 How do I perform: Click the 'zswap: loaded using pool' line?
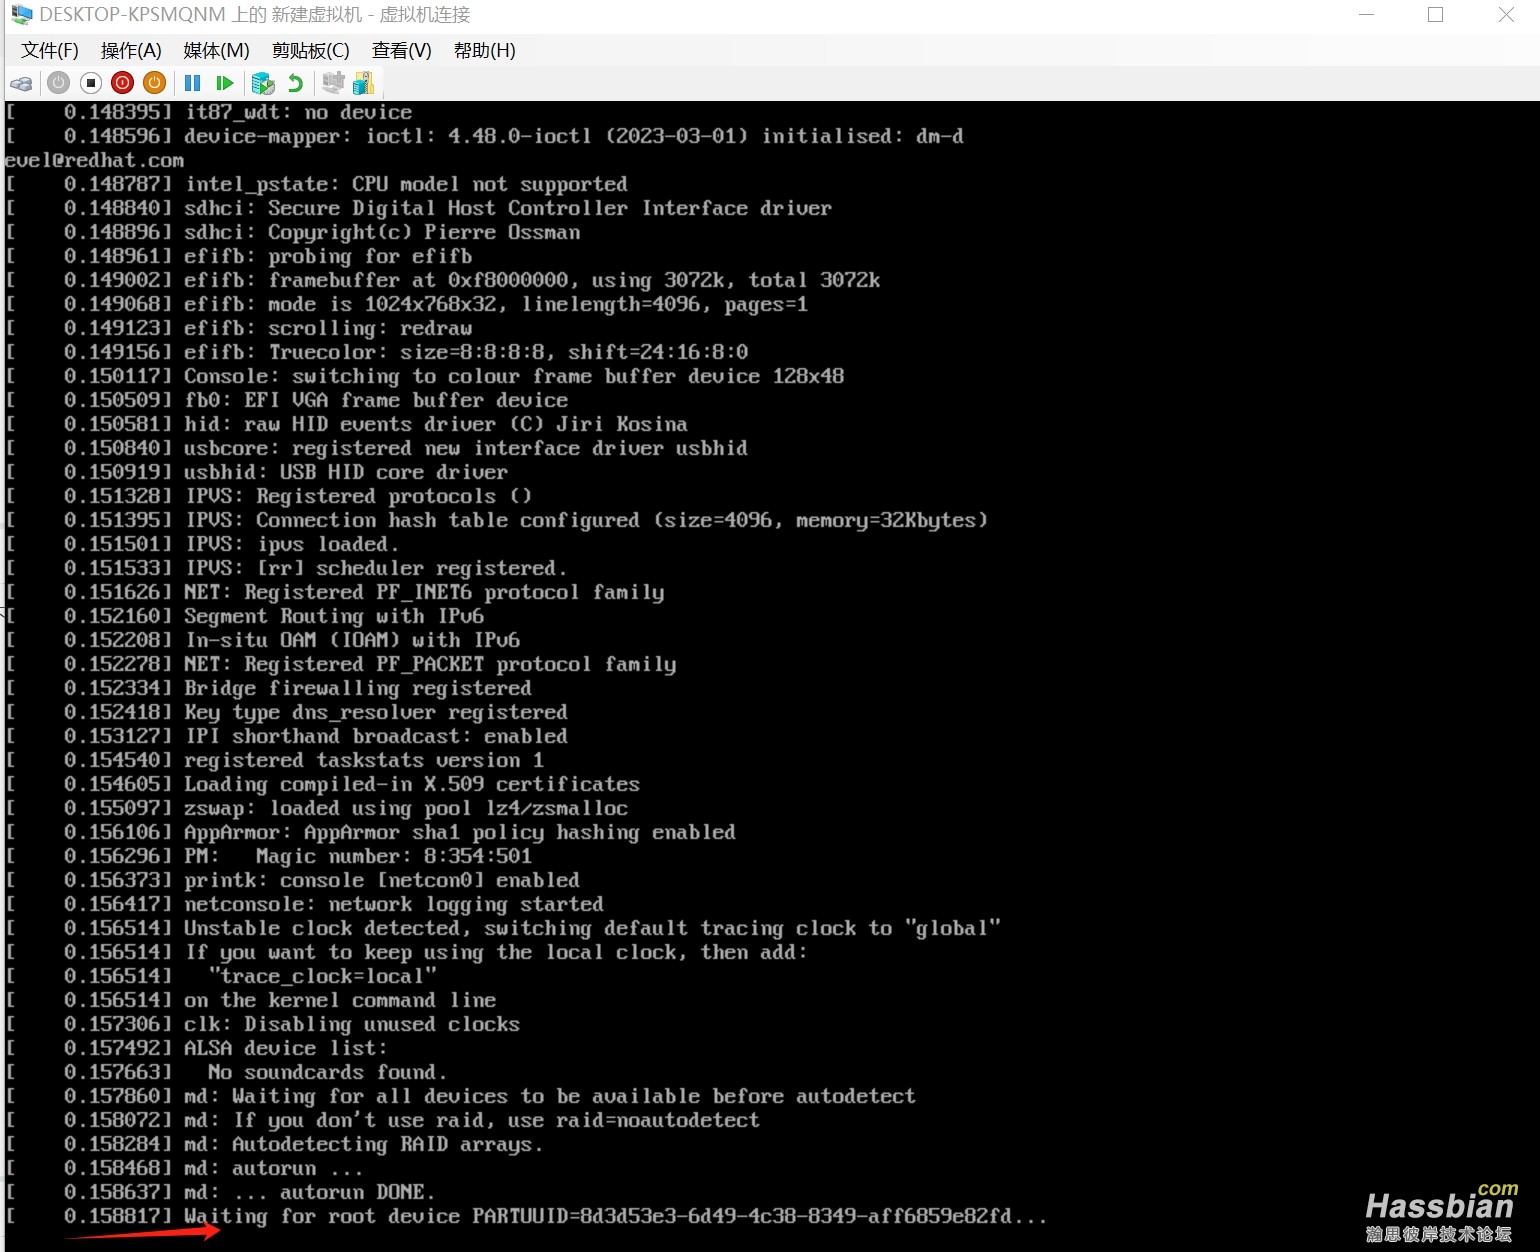pos(317,809)
